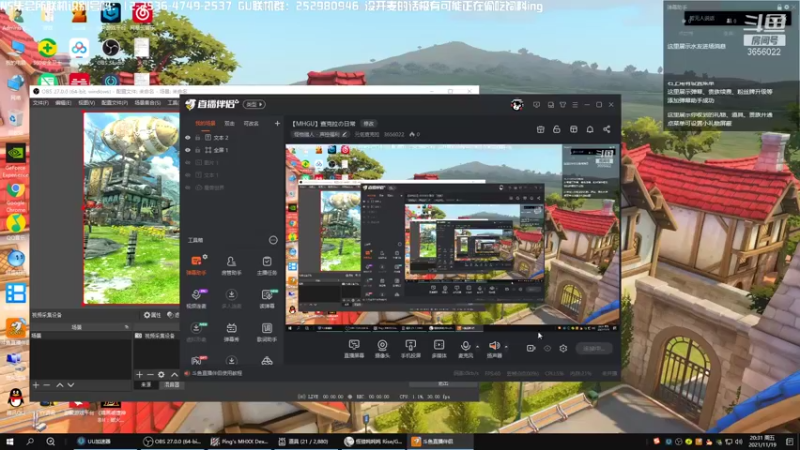Viewport: 800px width, 450px height.
Task: Show the hidden 文本 1 layer
Action: pyautogui.click(x=188, y=175)
